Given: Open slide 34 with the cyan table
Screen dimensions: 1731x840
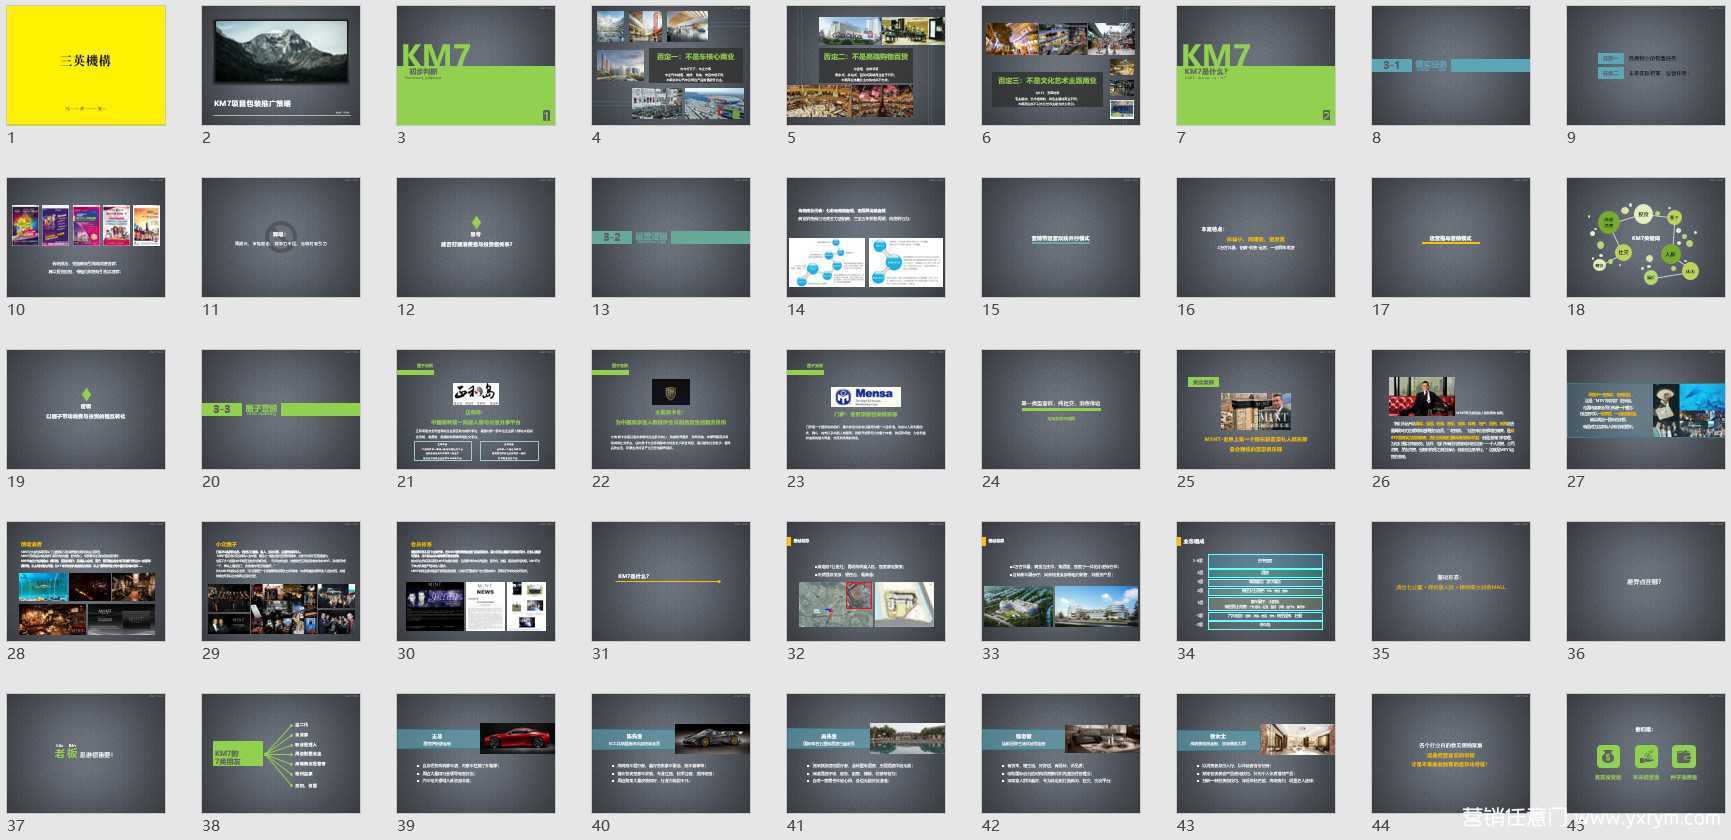Looking at the screenshot, I should [x=1256, y=581].
